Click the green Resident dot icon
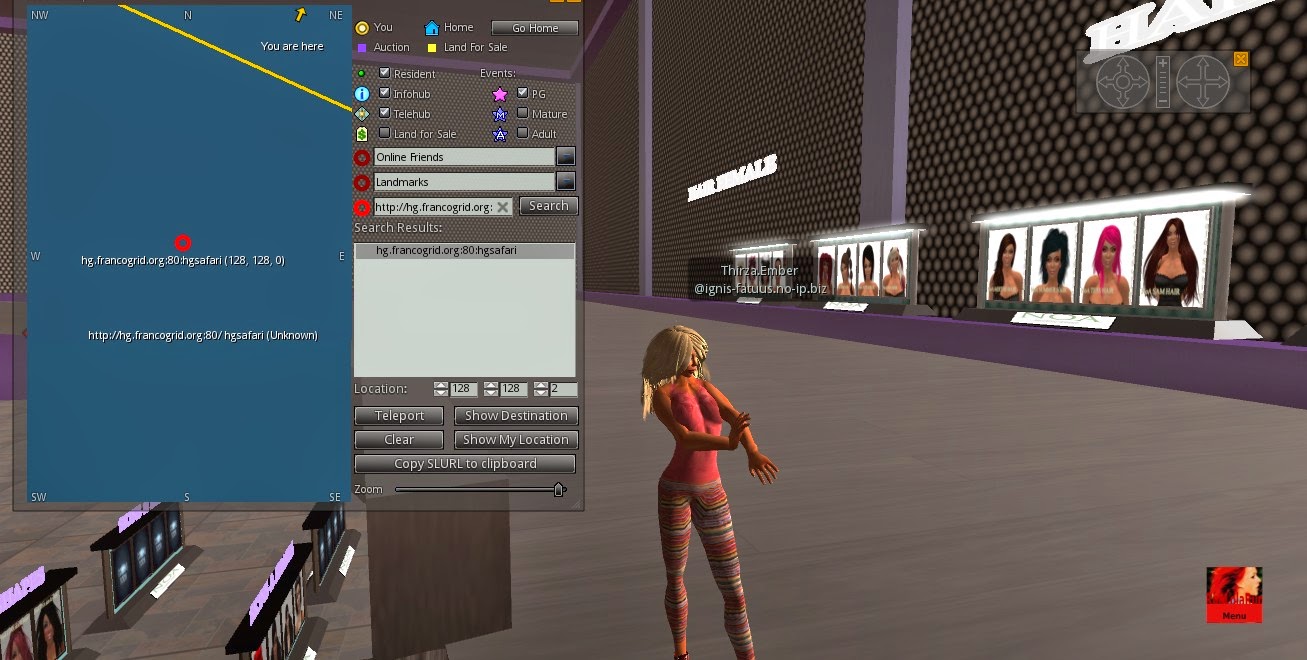The image size is (1307, 660). [x=362, y=74]
